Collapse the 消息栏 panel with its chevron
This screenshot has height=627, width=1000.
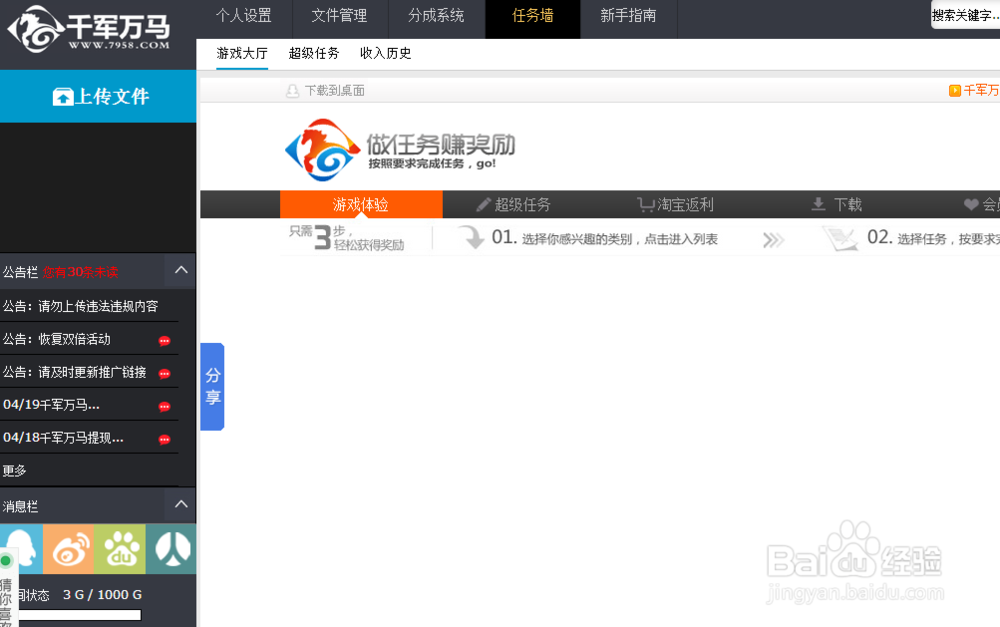coord(181,504)
